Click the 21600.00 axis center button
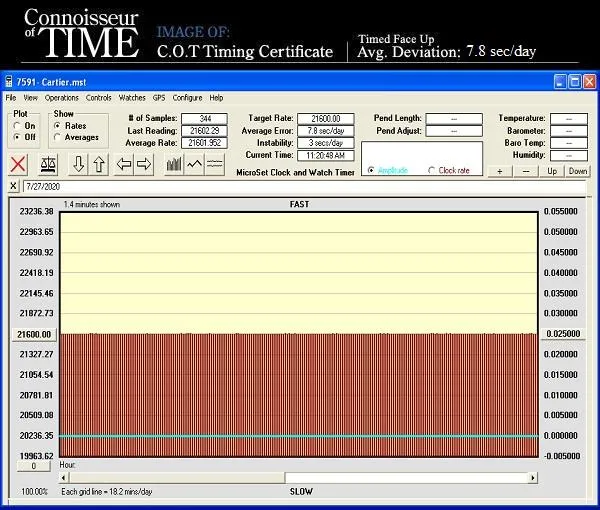The image size is (600, 510). 34,334
